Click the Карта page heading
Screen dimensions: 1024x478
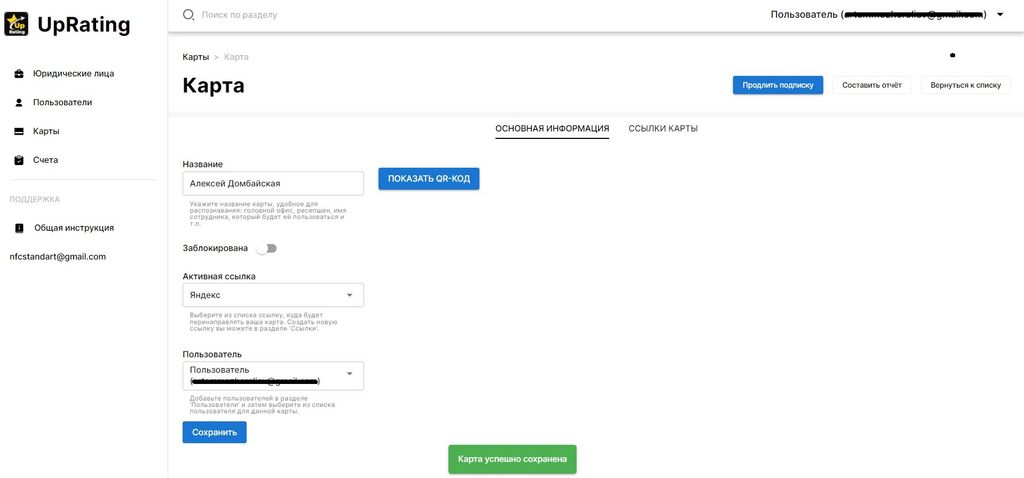[214, 86]
